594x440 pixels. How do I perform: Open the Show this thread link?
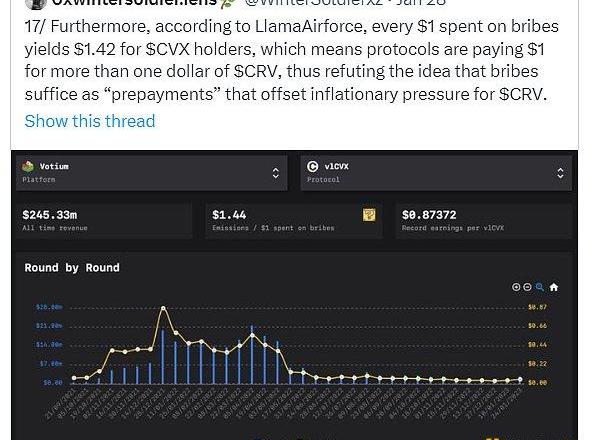click(x=90, y=121)
